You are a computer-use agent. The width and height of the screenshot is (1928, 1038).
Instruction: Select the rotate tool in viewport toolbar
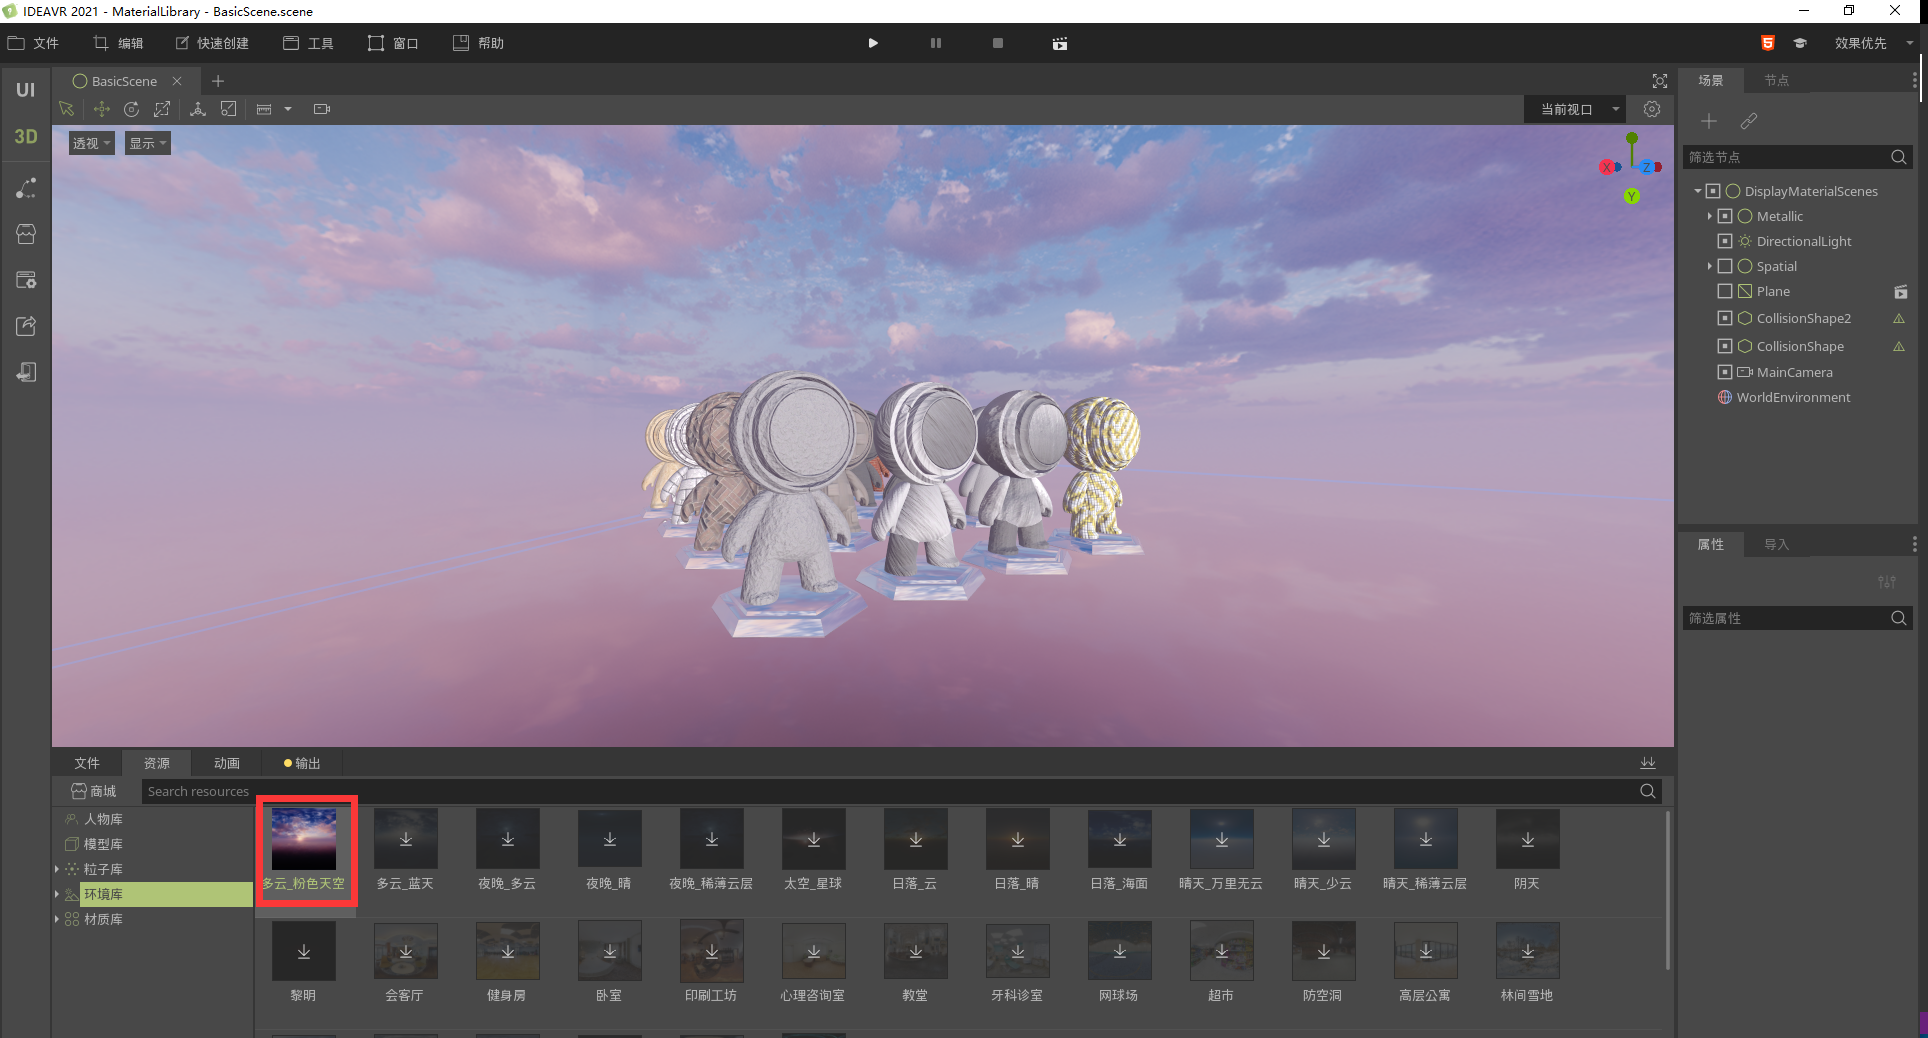pos(131,109)
